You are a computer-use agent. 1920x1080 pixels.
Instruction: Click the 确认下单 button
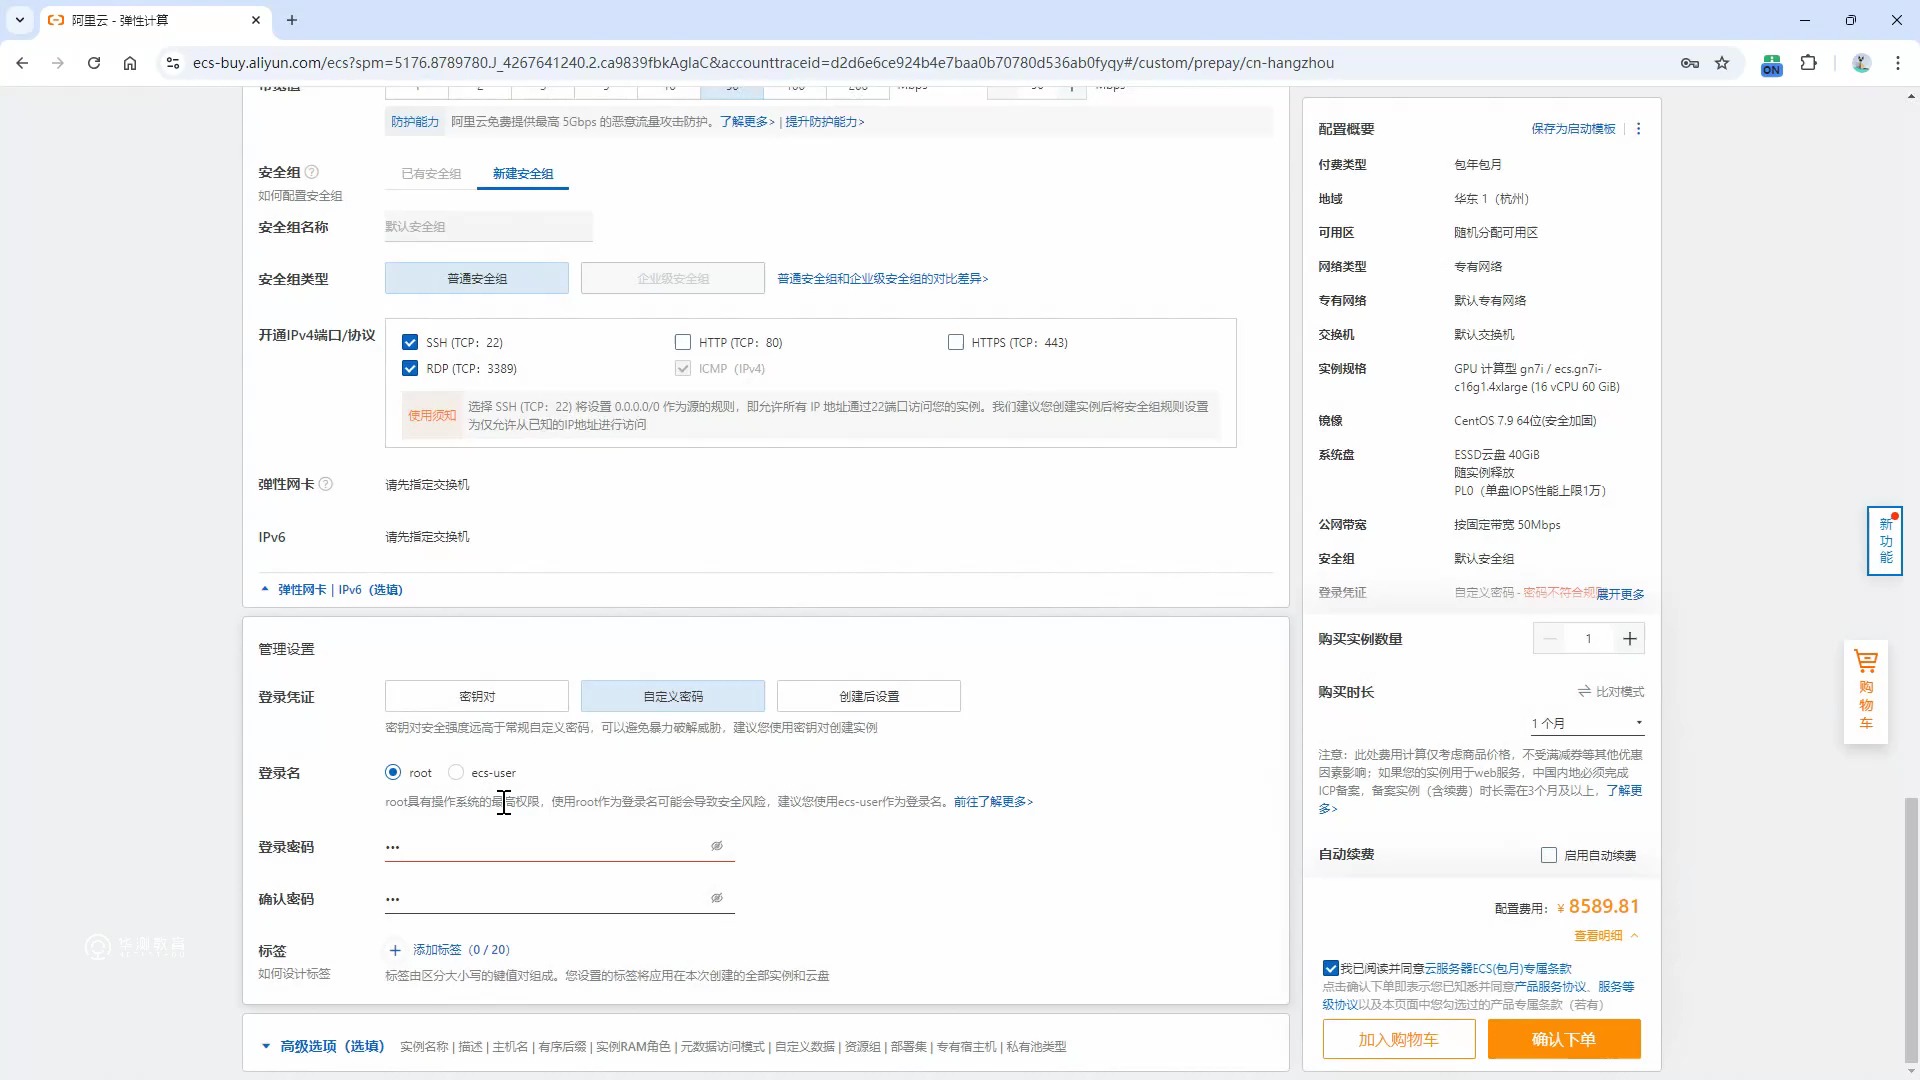(x=1564, y=1039)
